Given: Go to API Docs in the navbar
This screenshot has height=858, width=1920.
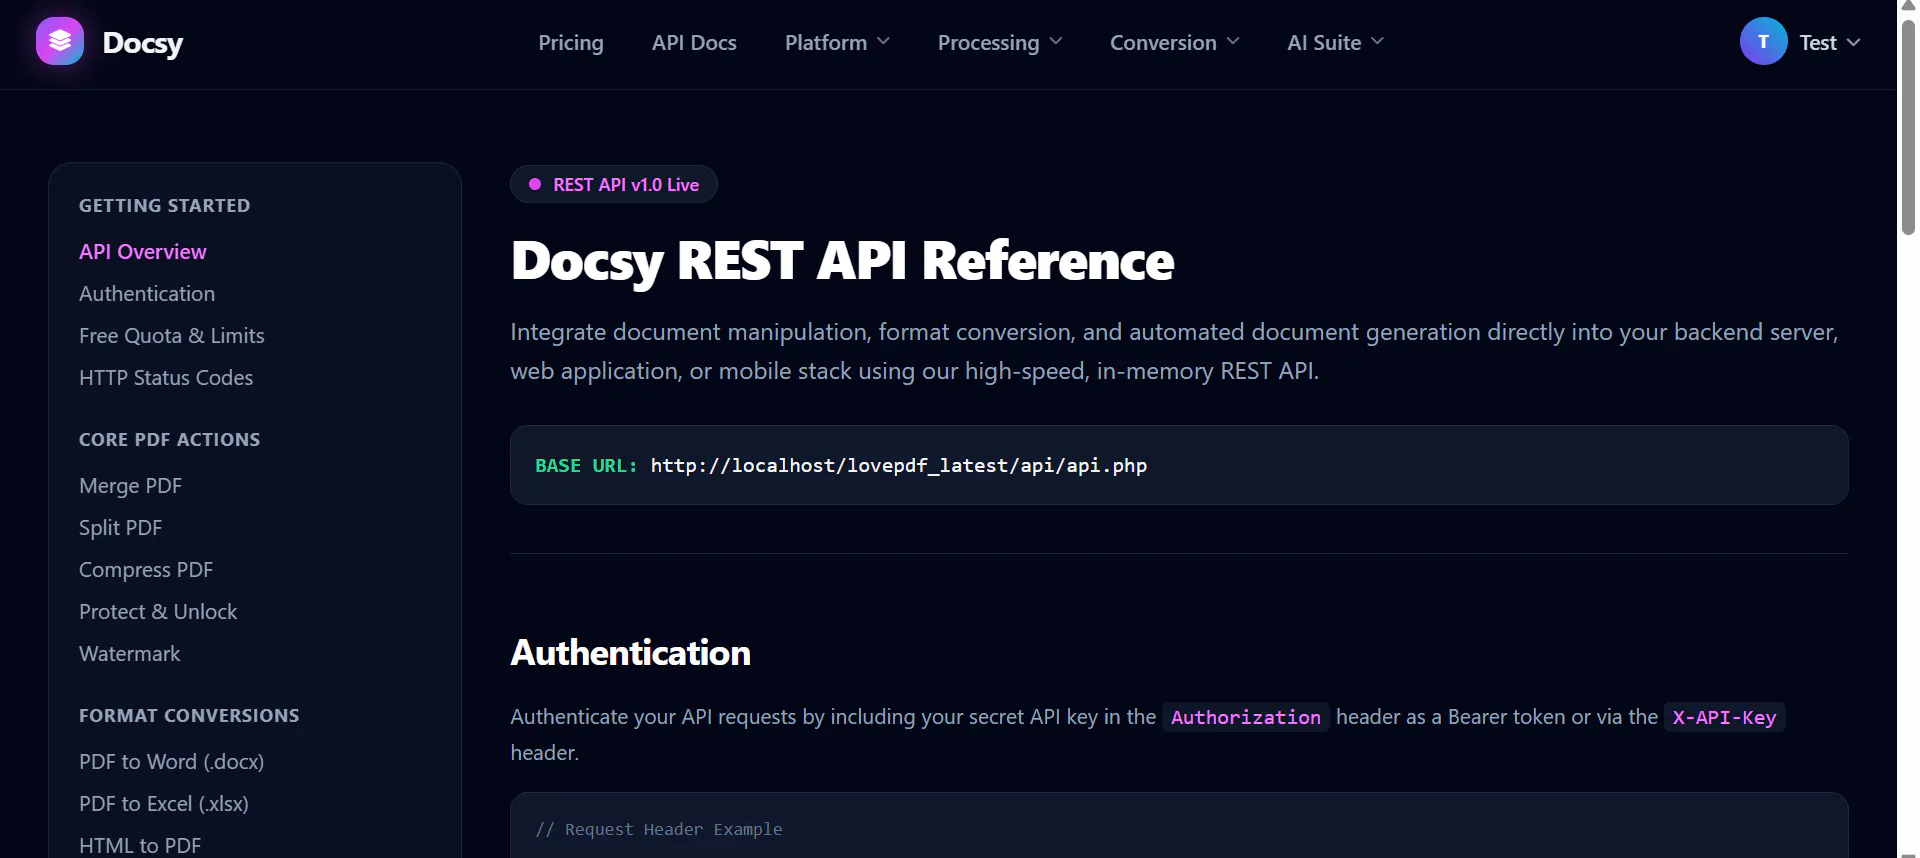Looking at the screenshot, I should [694, 42].
